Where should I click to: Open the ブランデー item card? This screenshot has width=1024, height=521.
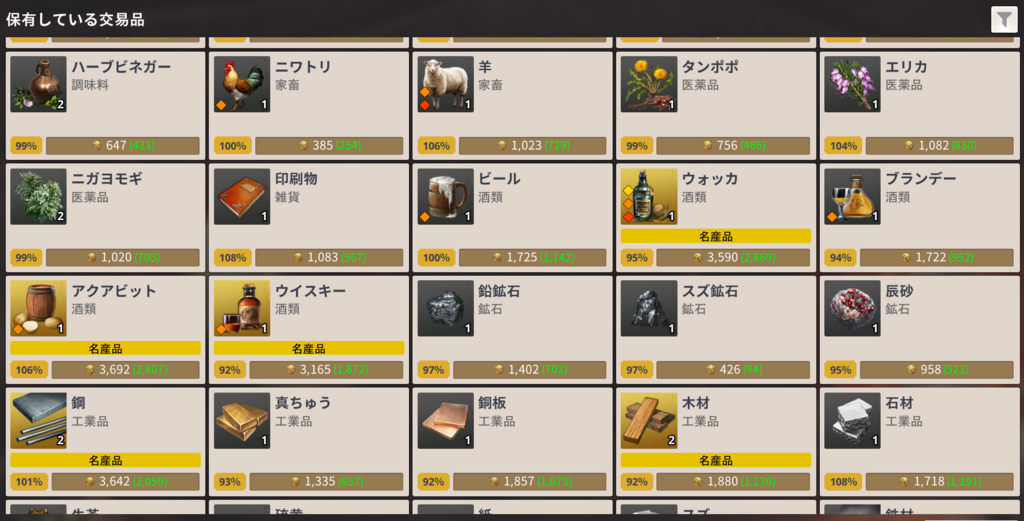pos(919,217)
